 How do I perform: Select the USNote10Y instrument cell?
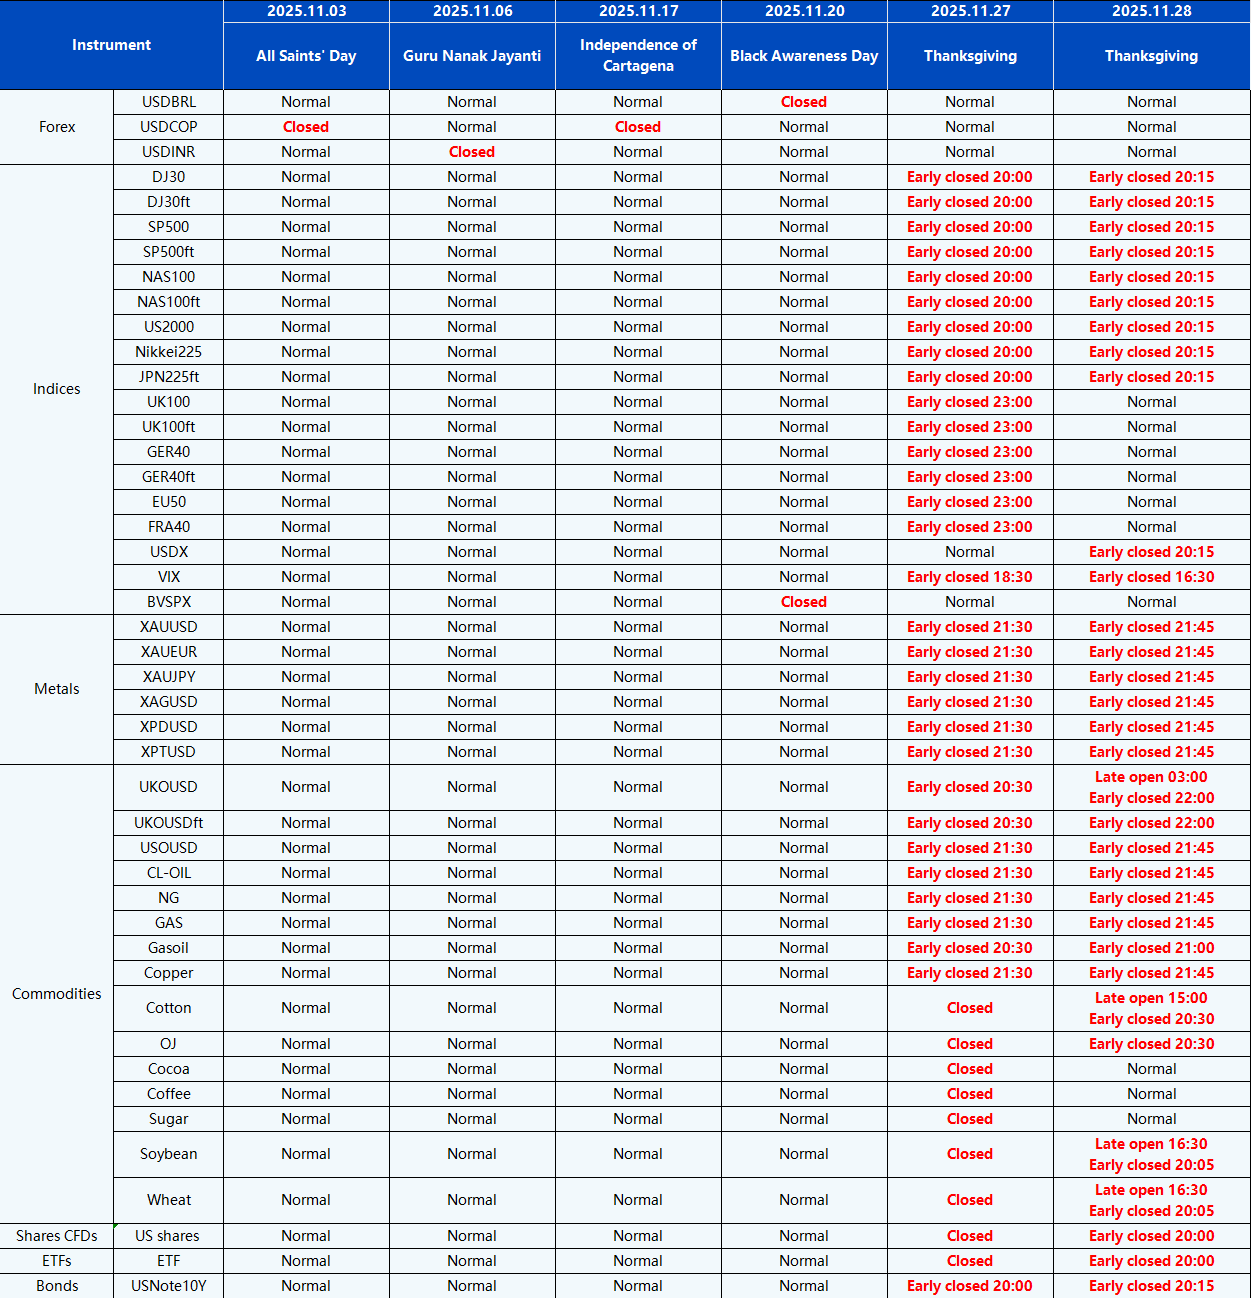pyautogui.click(x=169, y=1286)
